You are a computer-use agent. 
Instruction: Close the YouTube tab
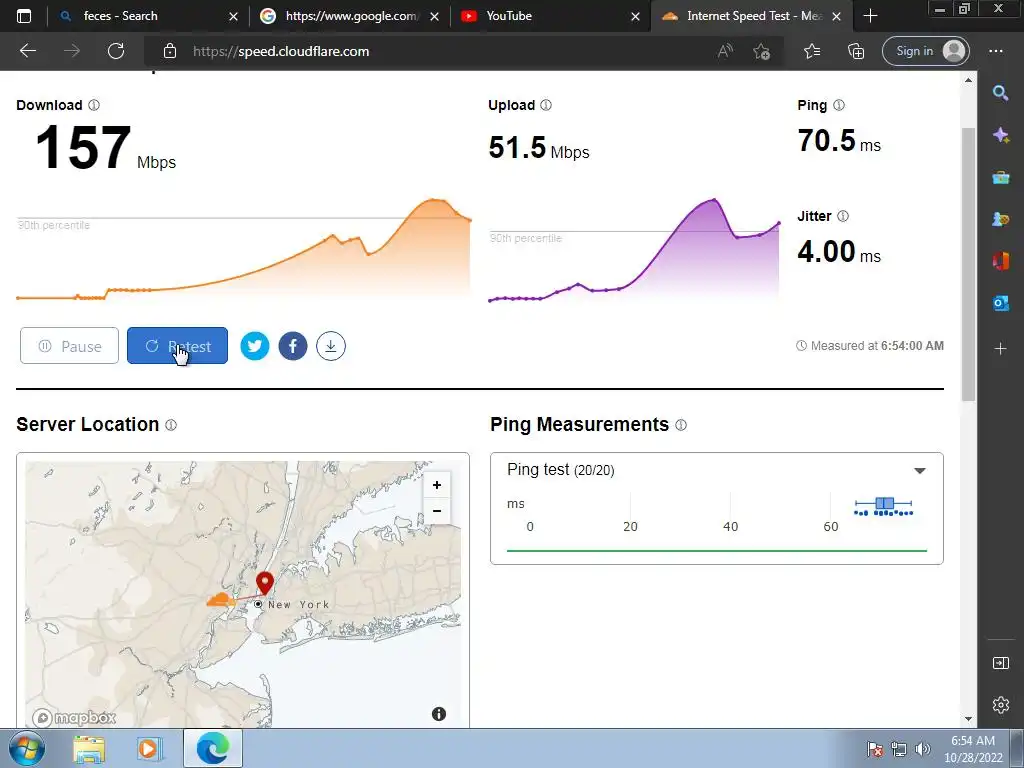tap(635, 16)
